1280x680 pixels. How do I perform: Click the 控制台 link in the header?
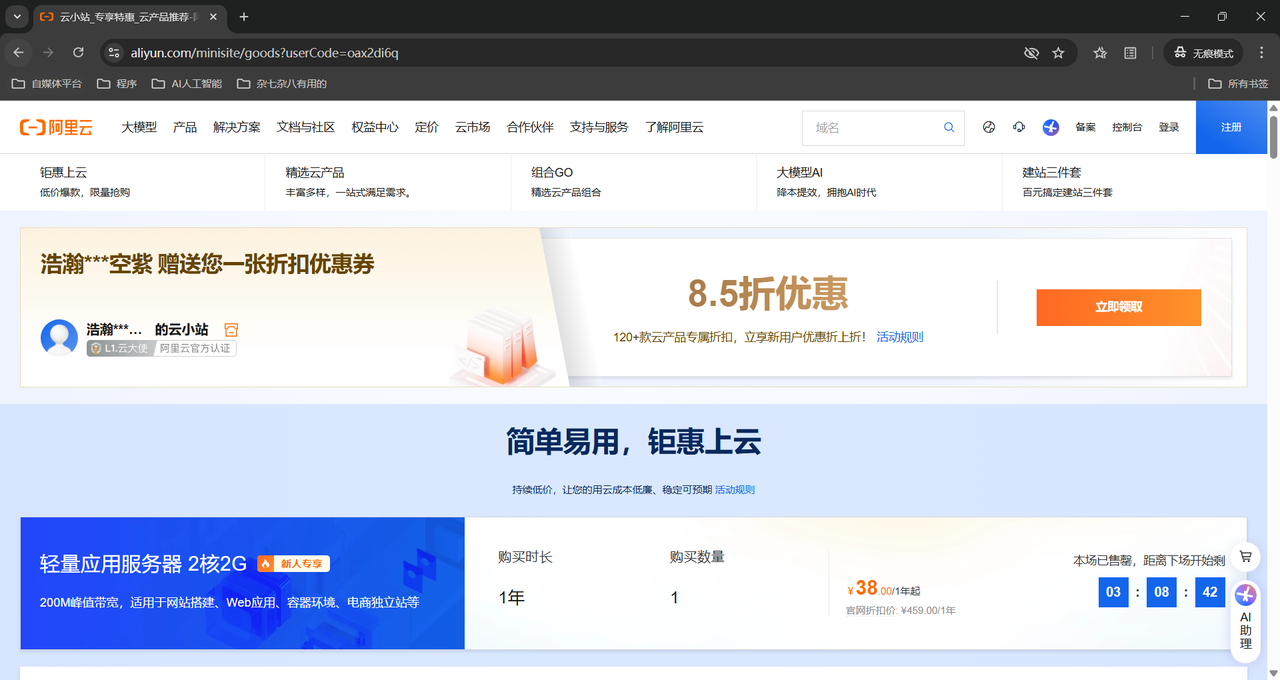click(1127, 127)
